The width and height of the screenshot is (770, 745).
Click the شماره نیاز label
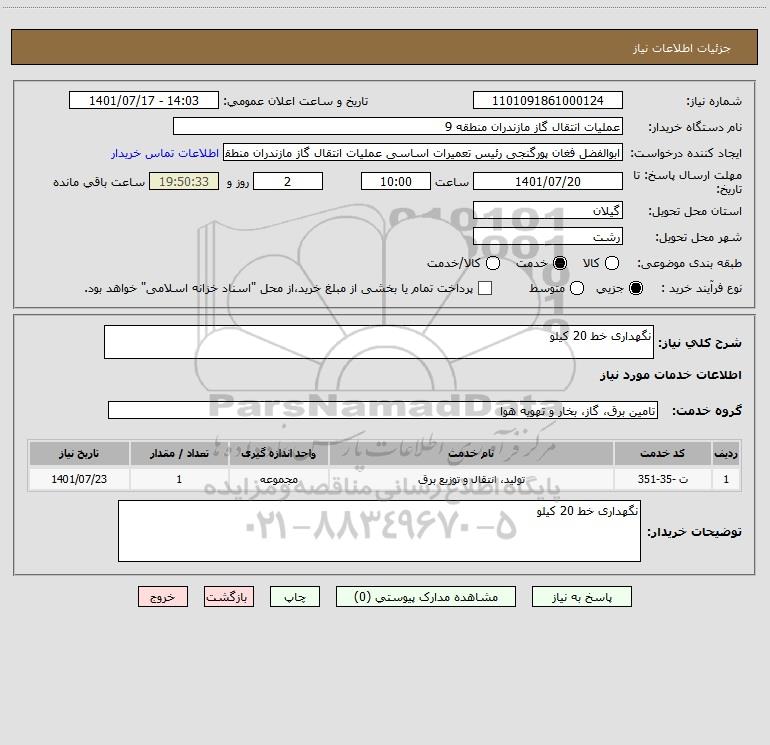tap(714, 102)
